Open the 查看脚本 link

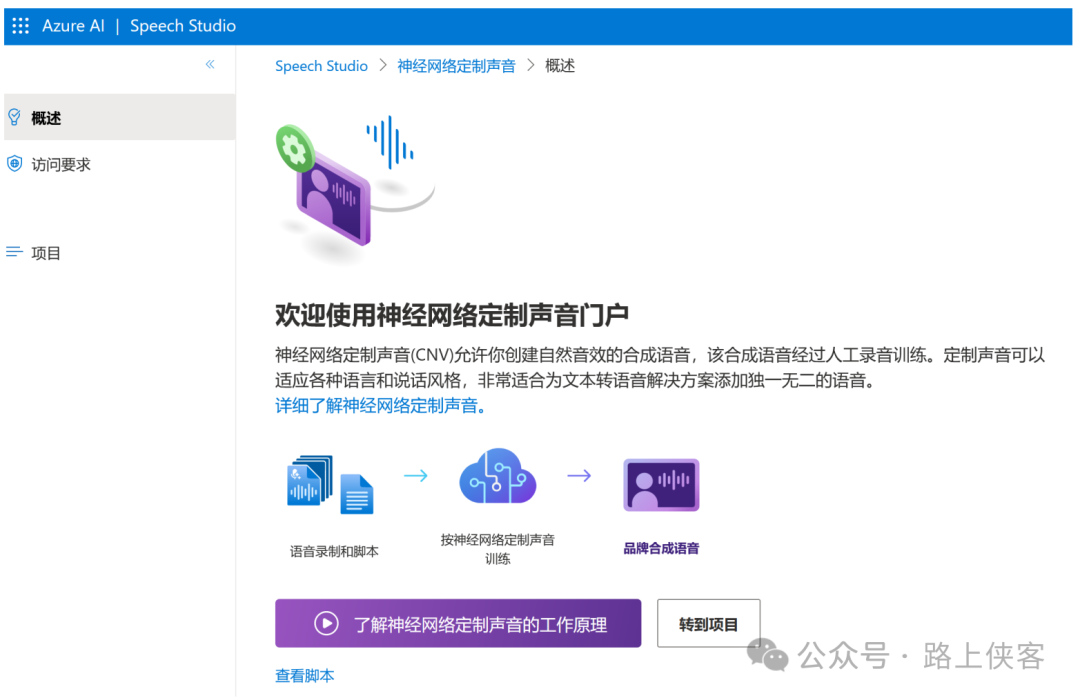(304, 676)
